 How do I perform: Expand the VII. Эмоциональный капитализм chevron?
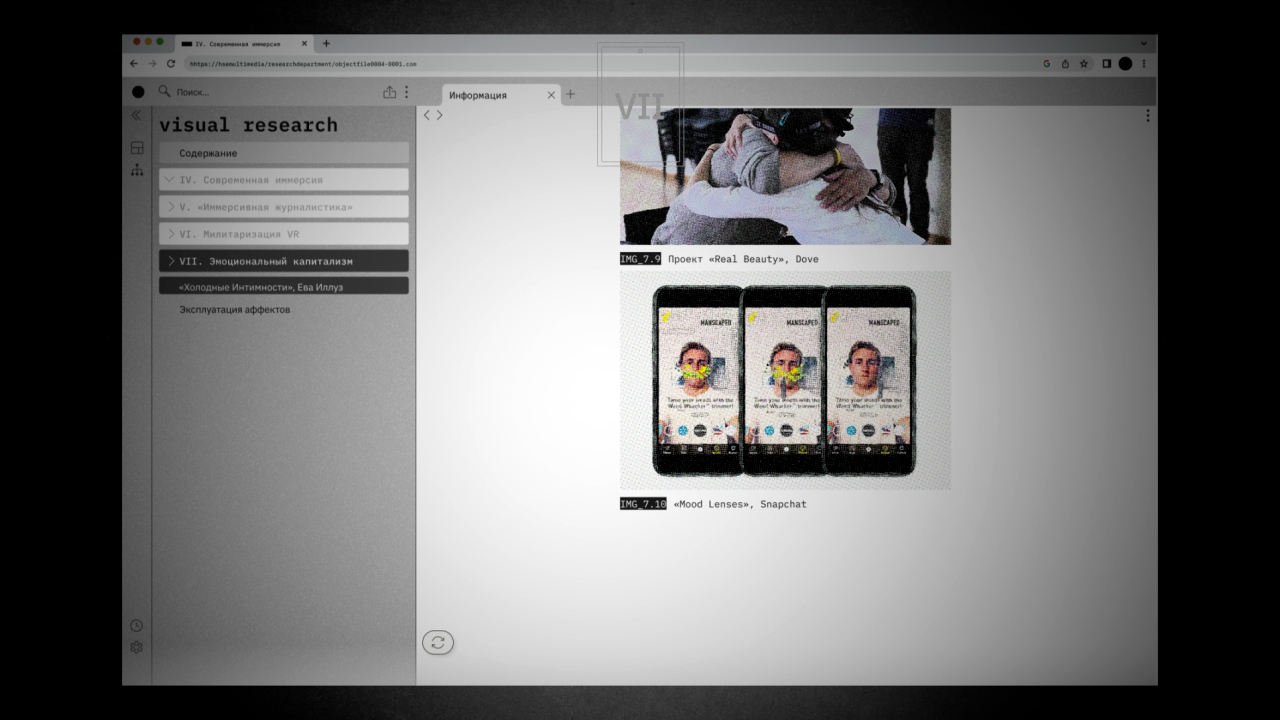(170, 261)
